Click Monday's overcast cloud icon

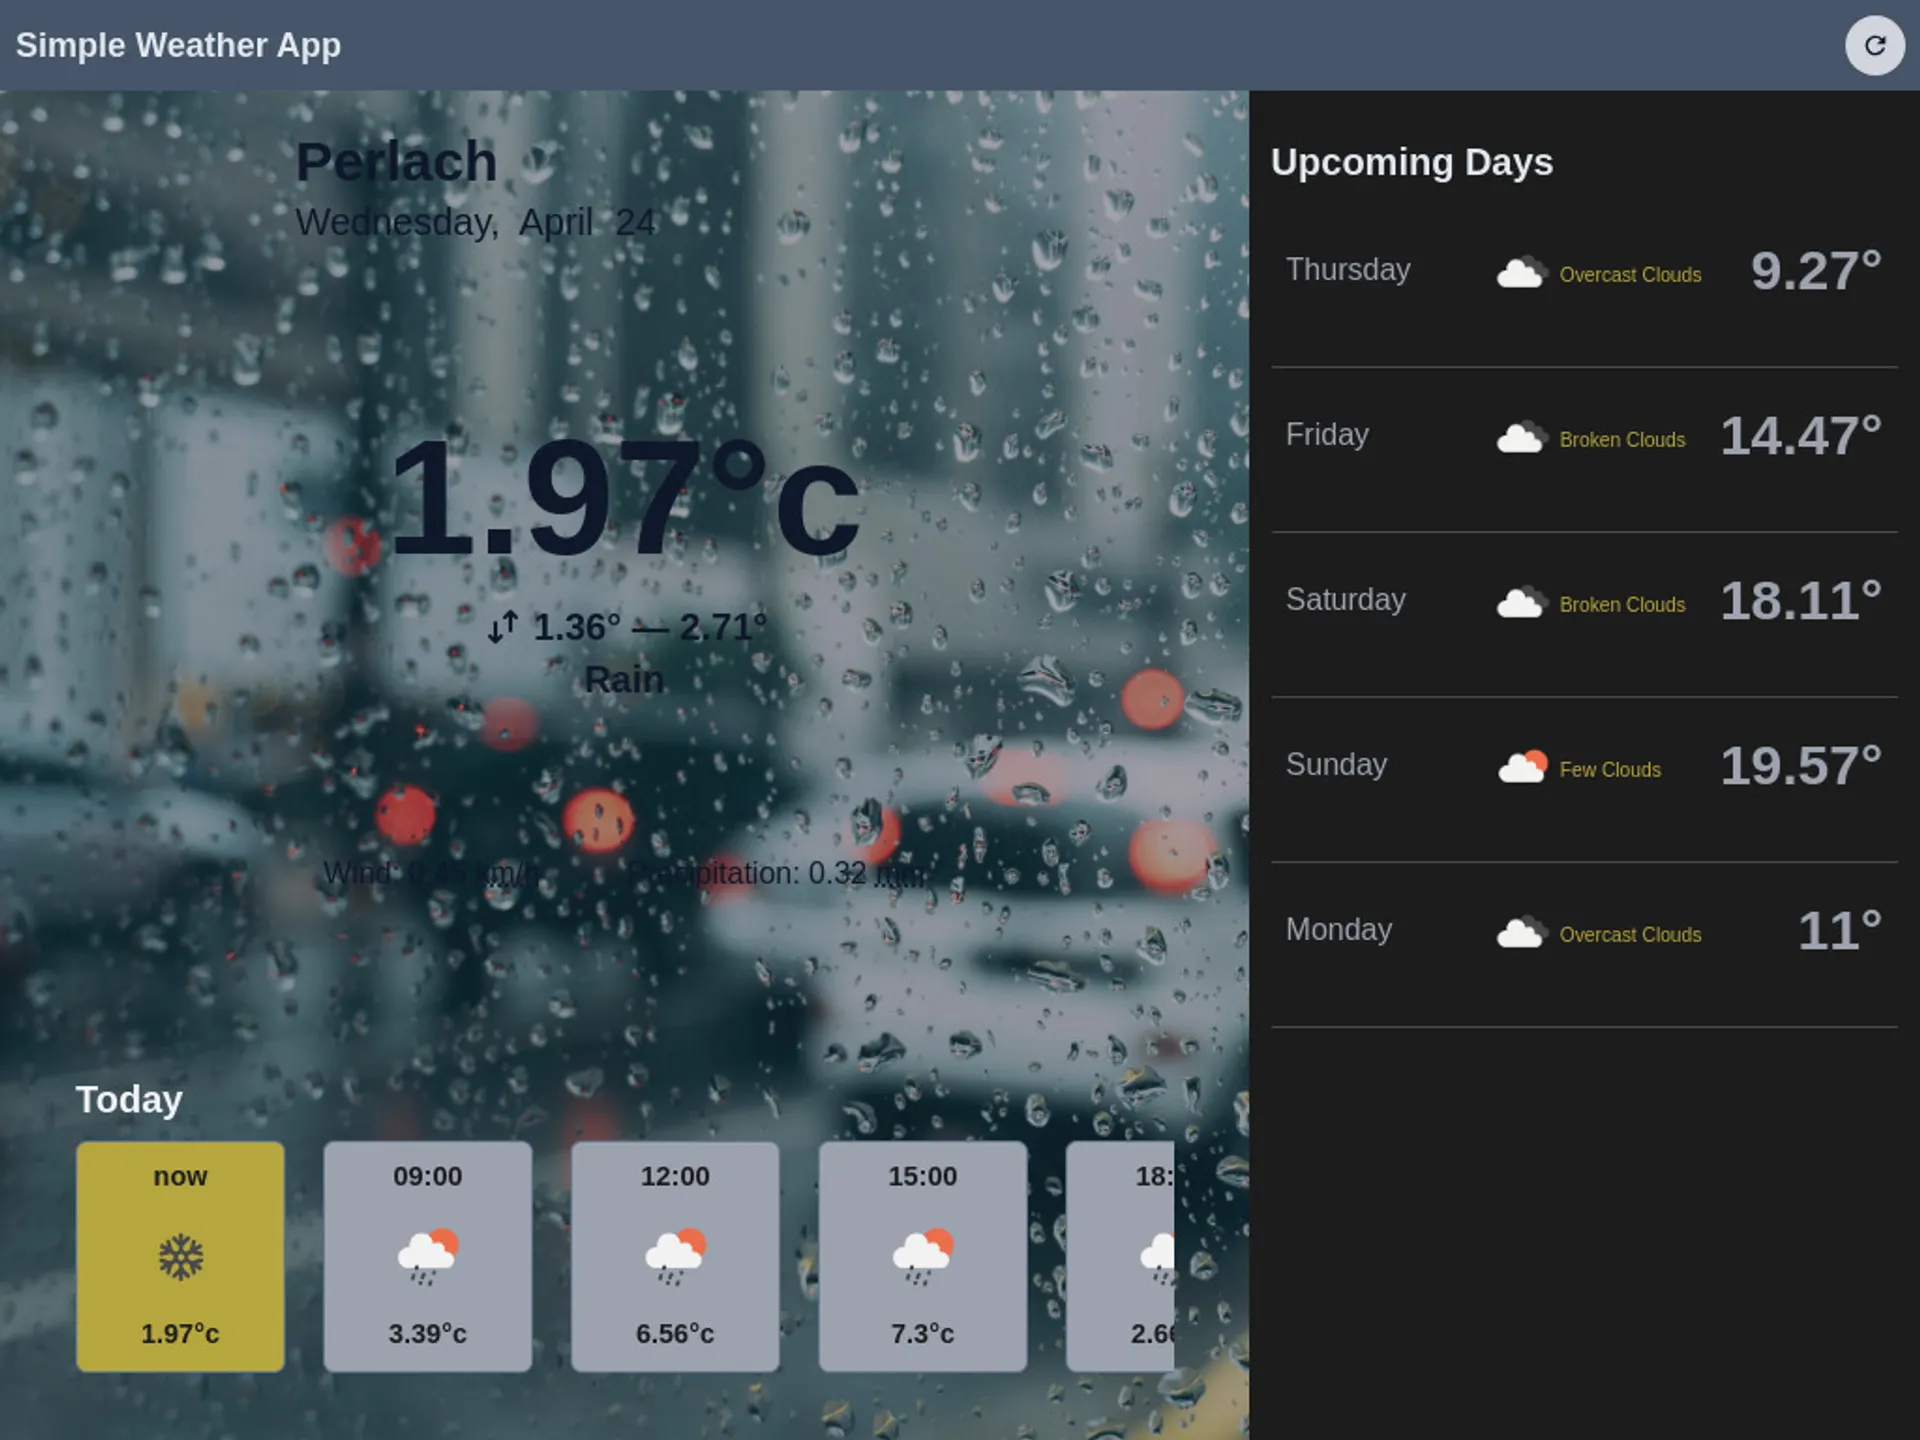click(x=1522, y=932)
